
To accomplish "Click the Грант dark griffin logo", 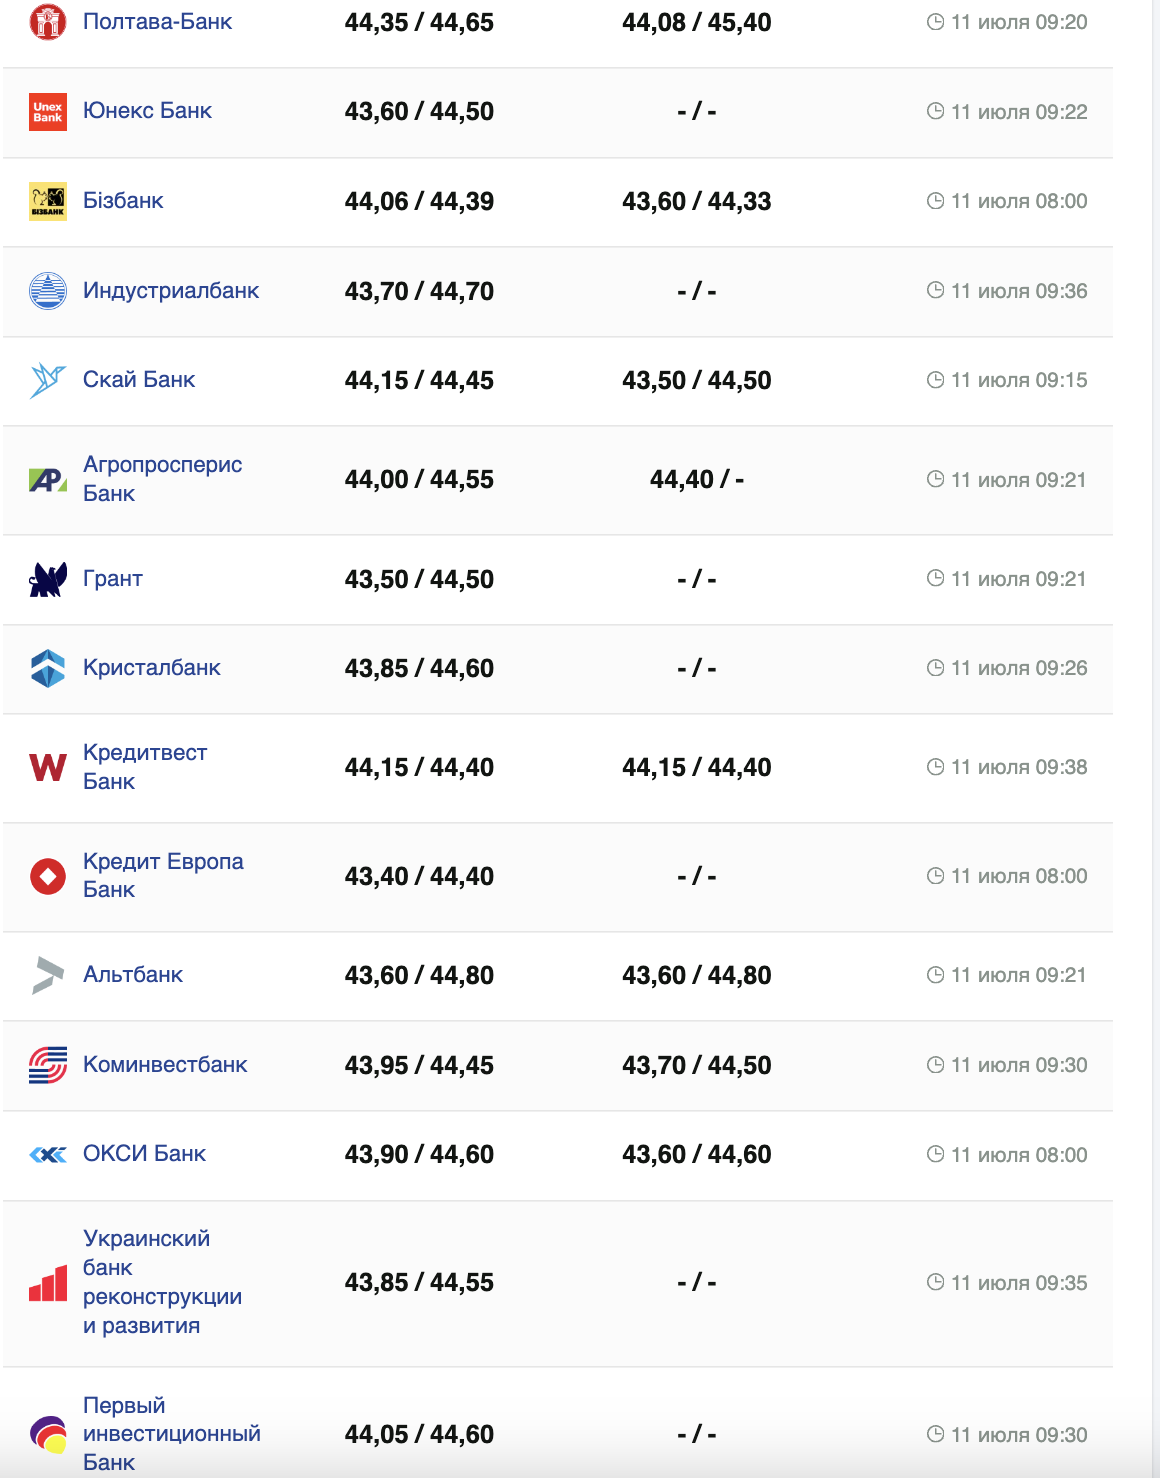I will (x=48, y=579).
